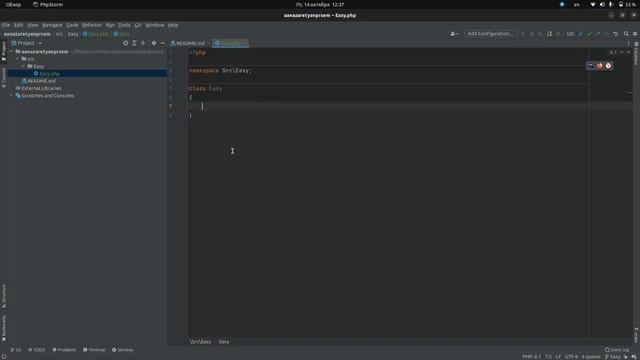Open the Terminal tool window
The height and width of the screenshot is (360, 640).
click(x=94, y=350)
